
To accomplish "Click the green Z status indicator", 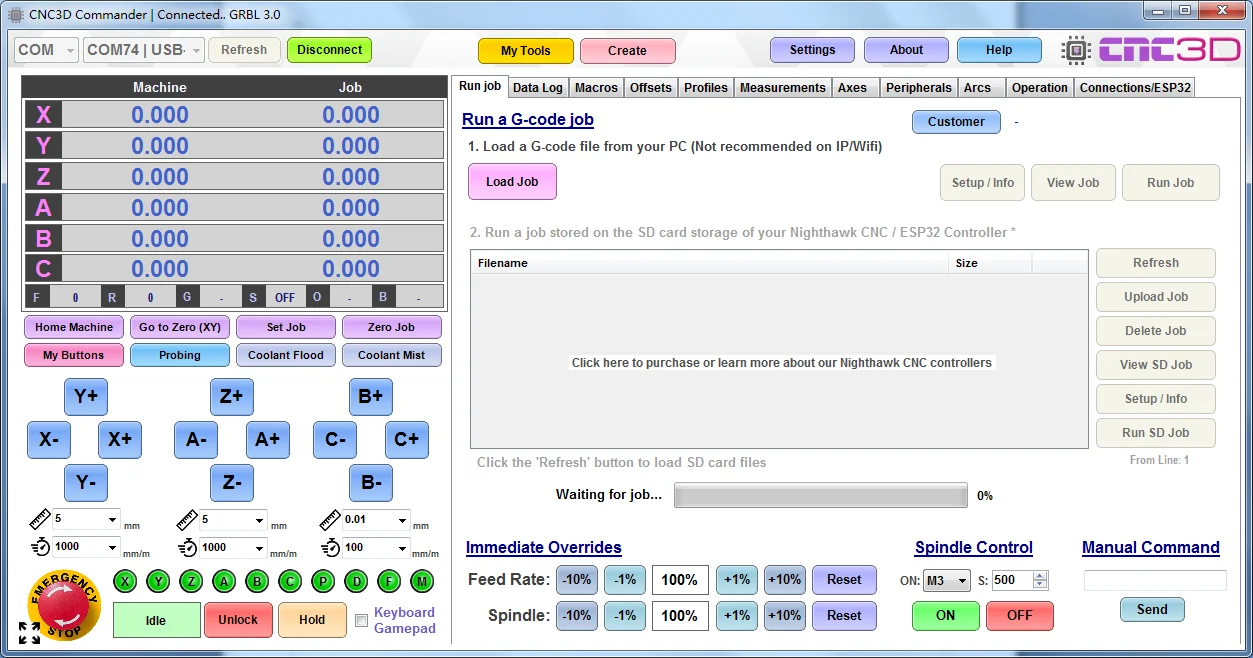I will click(x=191, y=581).
